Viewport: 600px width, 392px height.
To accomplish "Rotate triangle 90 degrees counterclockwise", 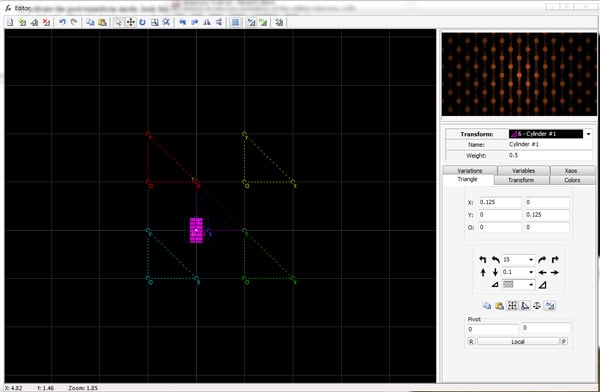I will (483, 260).
